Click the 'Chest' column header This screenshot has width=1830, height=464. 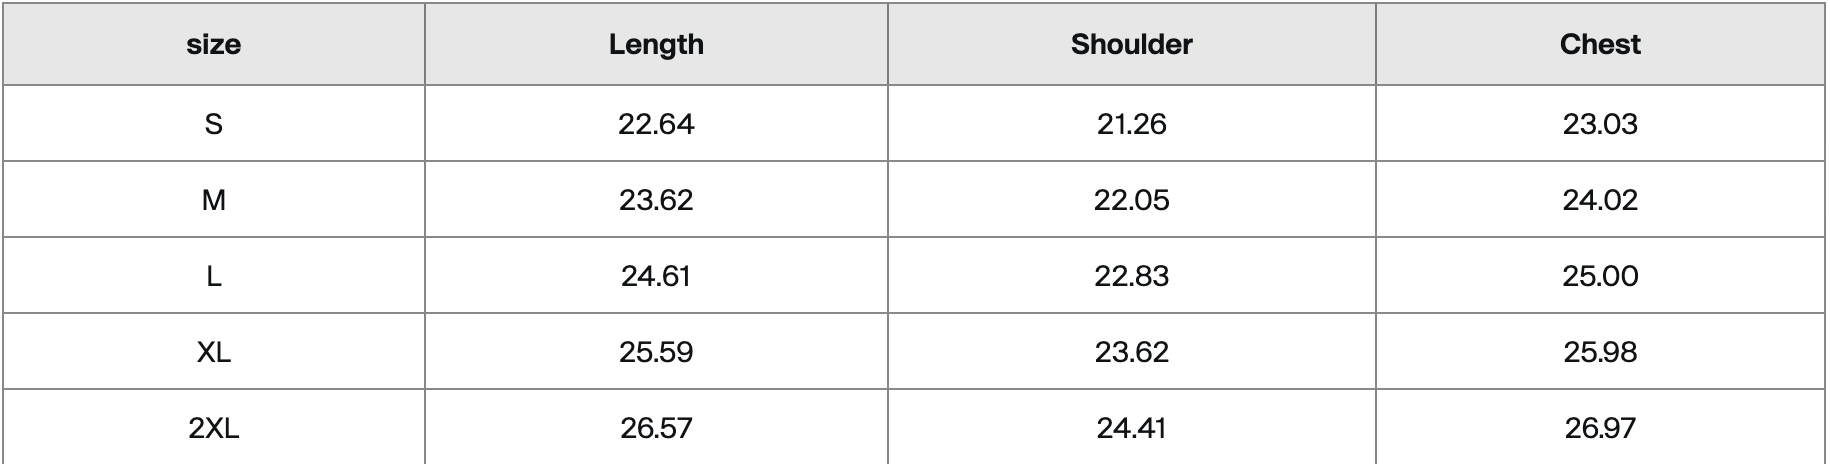pos(1600,45)
